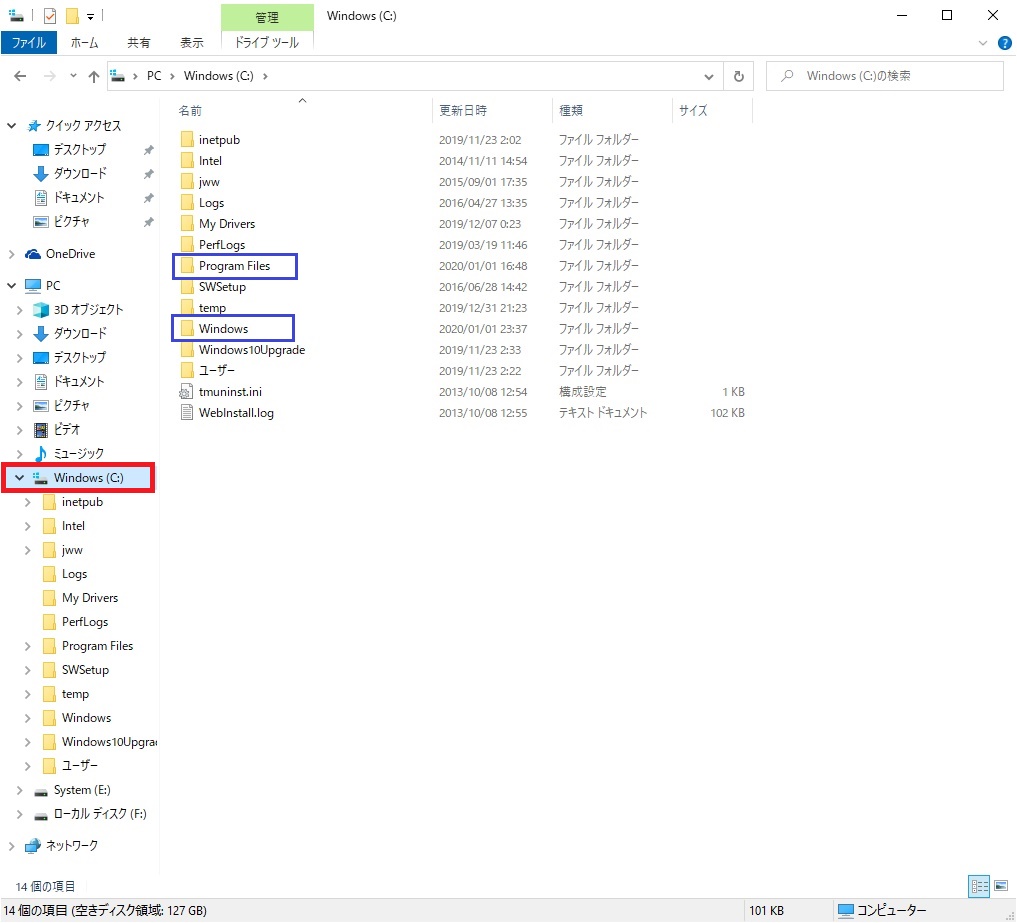
Task: Select ビデオ icon in navigation tree
Action: click(x=40, y=429)
